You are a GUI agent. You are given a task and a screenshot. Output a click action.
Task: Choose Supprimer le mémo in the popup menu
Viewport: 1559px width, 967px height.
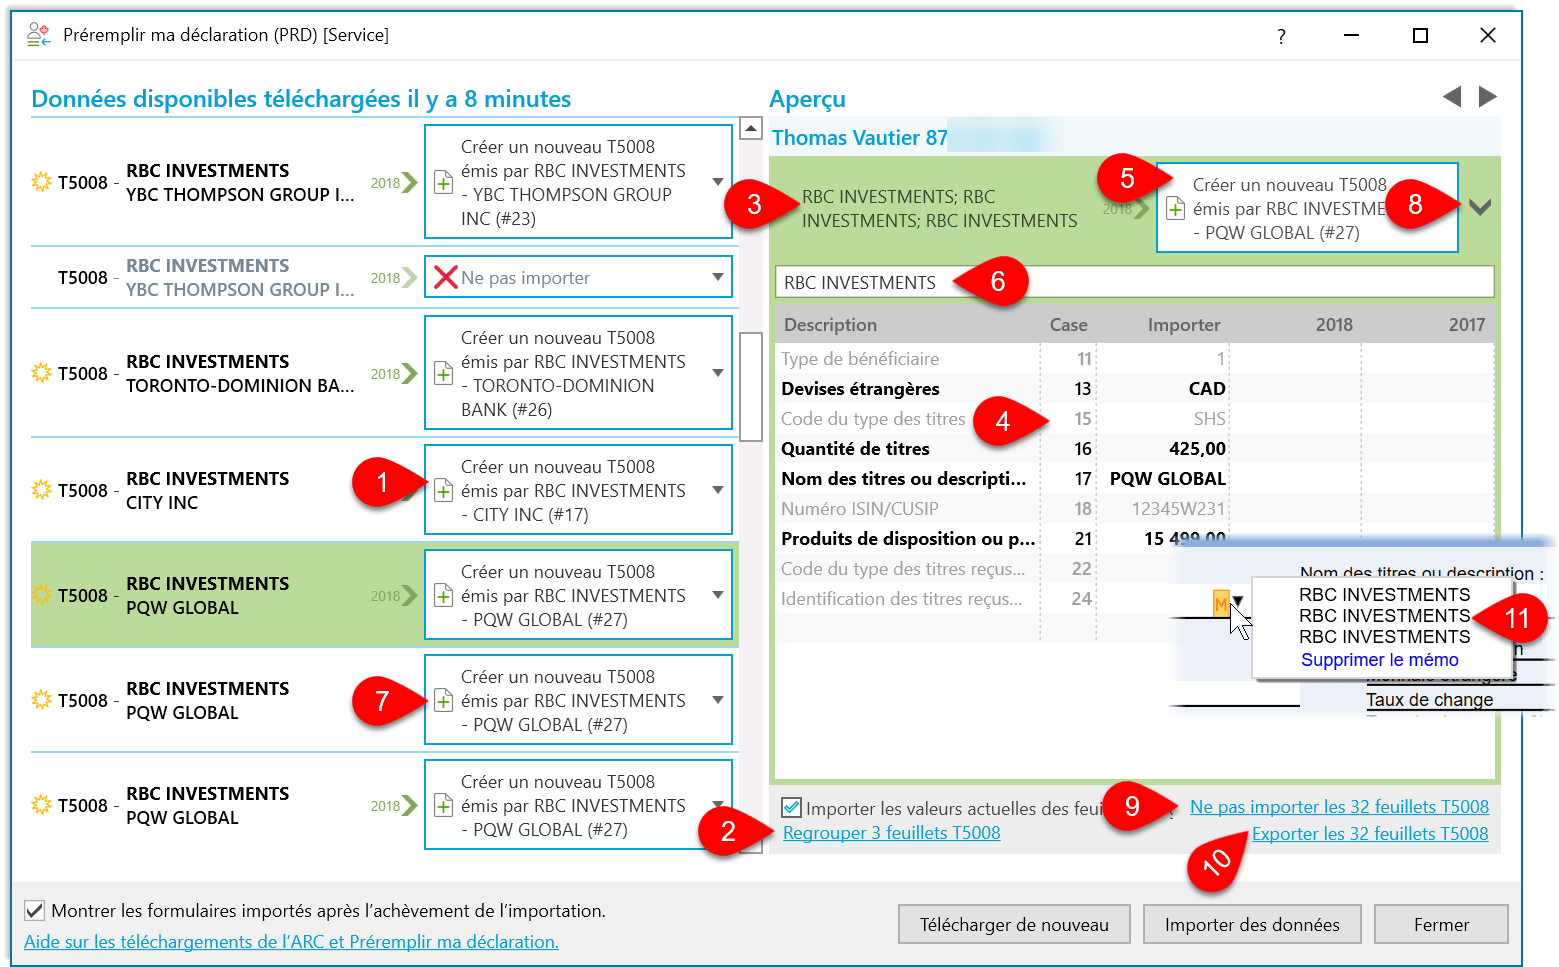coord(1379,660)
